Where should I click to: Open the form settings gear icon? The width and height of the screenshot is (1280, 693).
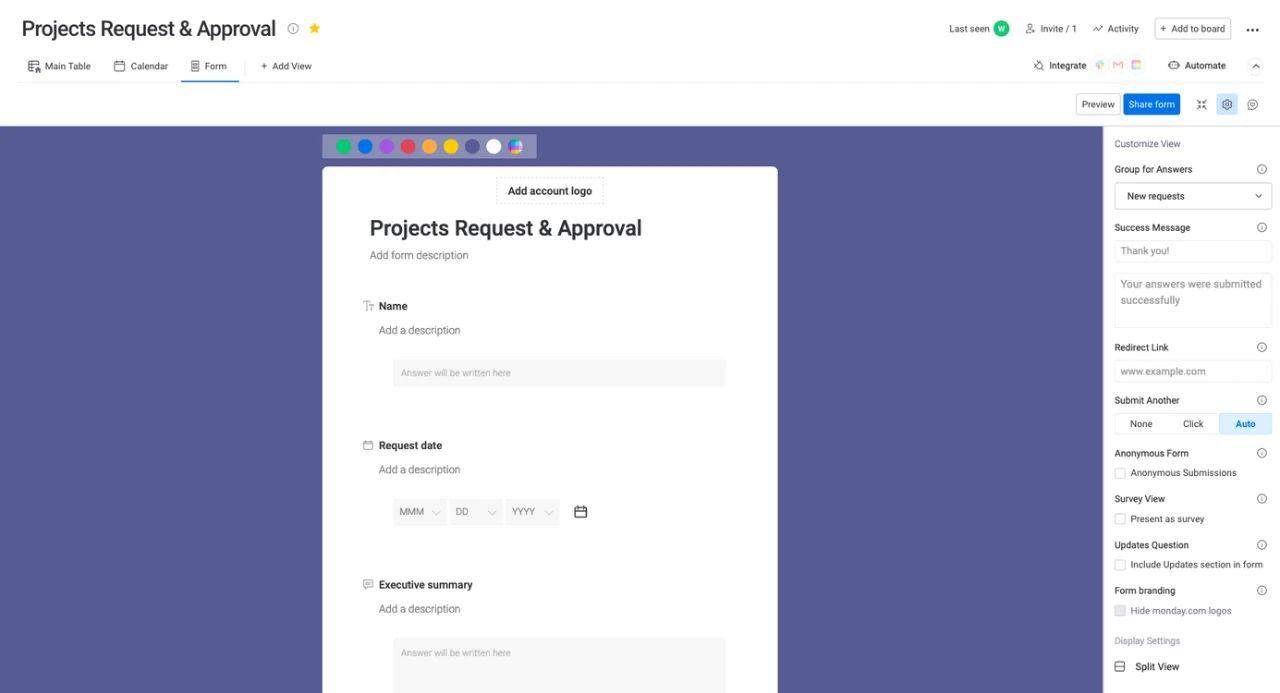point(1227,104)
